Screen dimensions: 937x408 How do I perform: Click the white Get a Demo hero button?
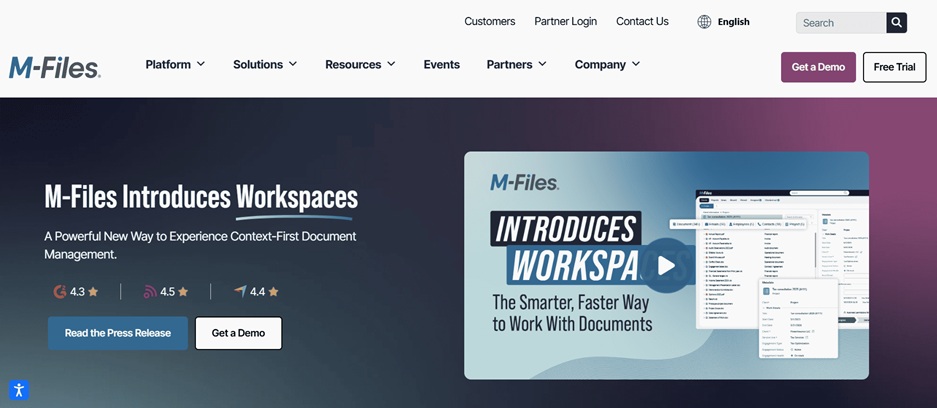click(238, 333)
